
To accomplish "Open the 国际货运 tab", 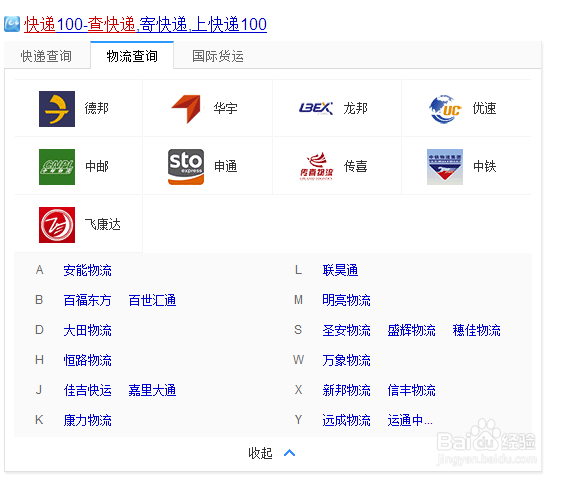I will point(218,56).
